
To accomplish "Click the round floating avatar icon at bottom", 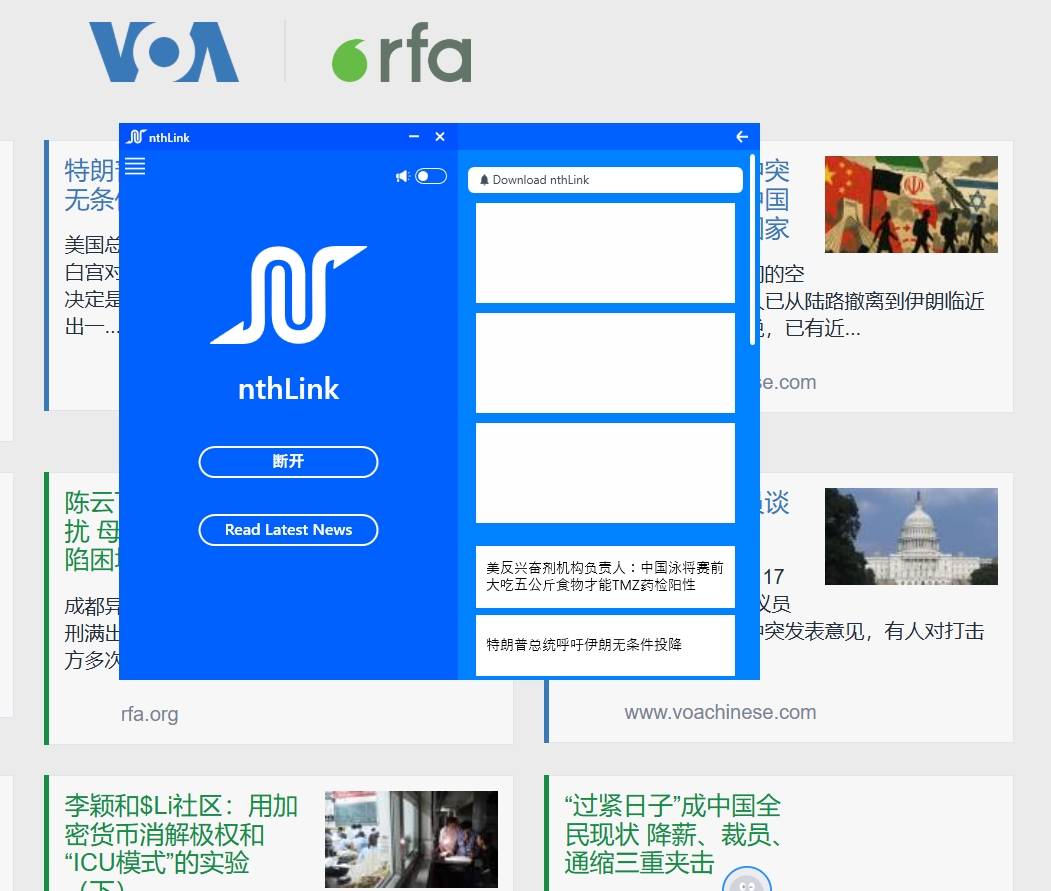I will tap(746, 882).
